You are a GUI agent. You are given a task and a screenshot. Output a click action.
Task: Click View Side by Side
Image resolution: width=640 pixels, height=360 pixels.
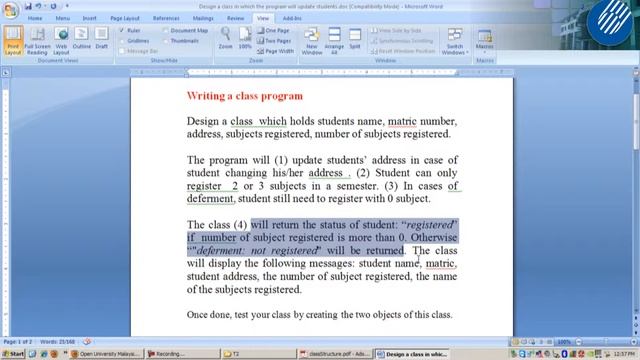[x=396, y=31]
